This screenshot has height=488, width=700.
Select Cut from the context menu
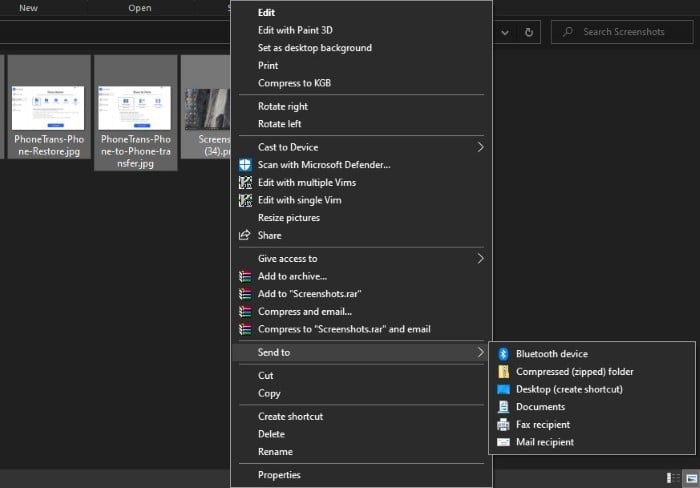(x=361, y=375)
